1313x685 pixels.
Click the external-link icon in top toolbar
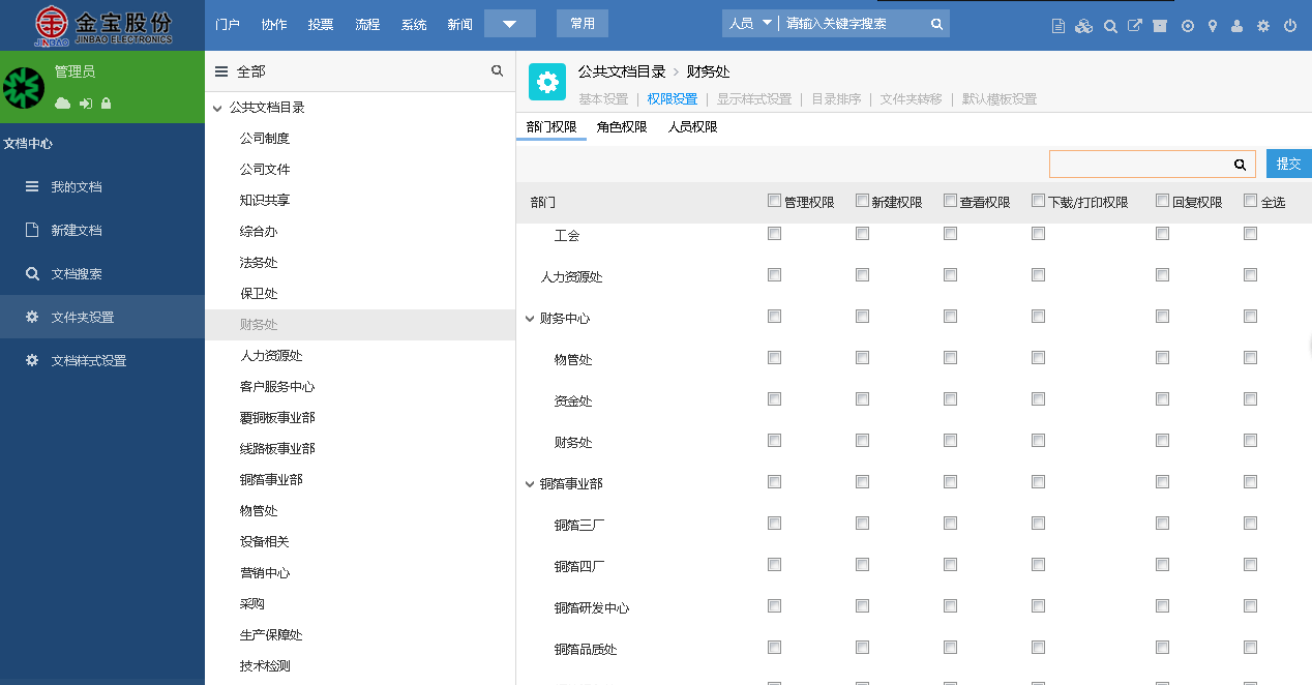pyautogui.click(x=1135, y=26)
